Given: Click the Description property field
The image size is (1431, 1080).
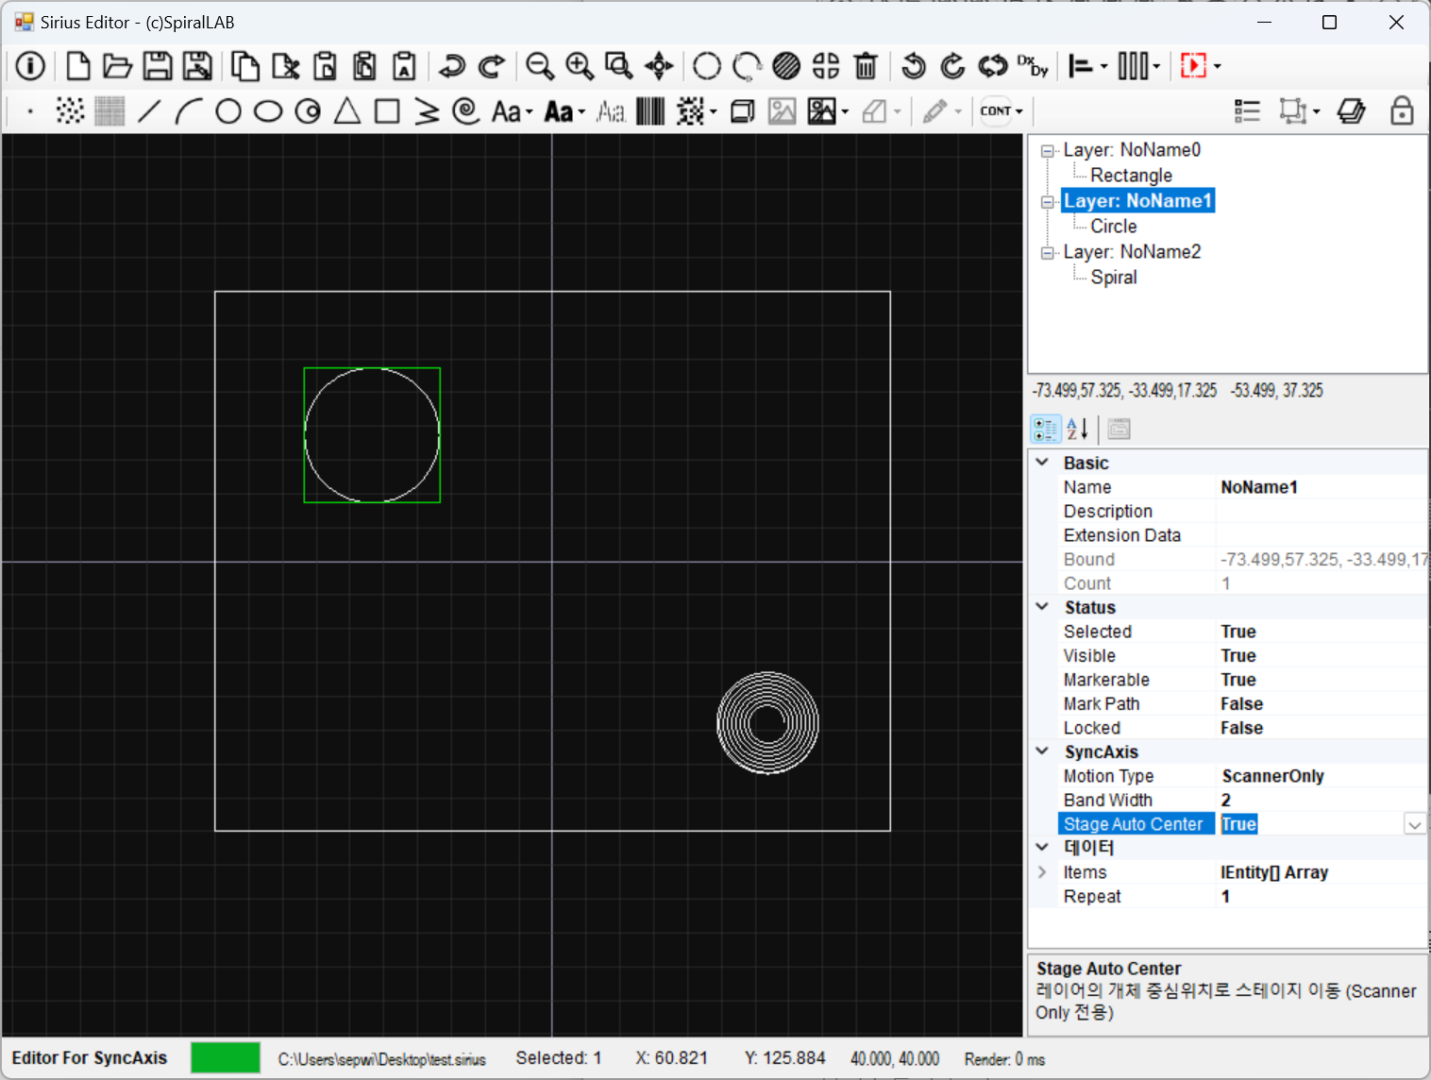Looking at the screenshot, I should (x=1322, y=511).
